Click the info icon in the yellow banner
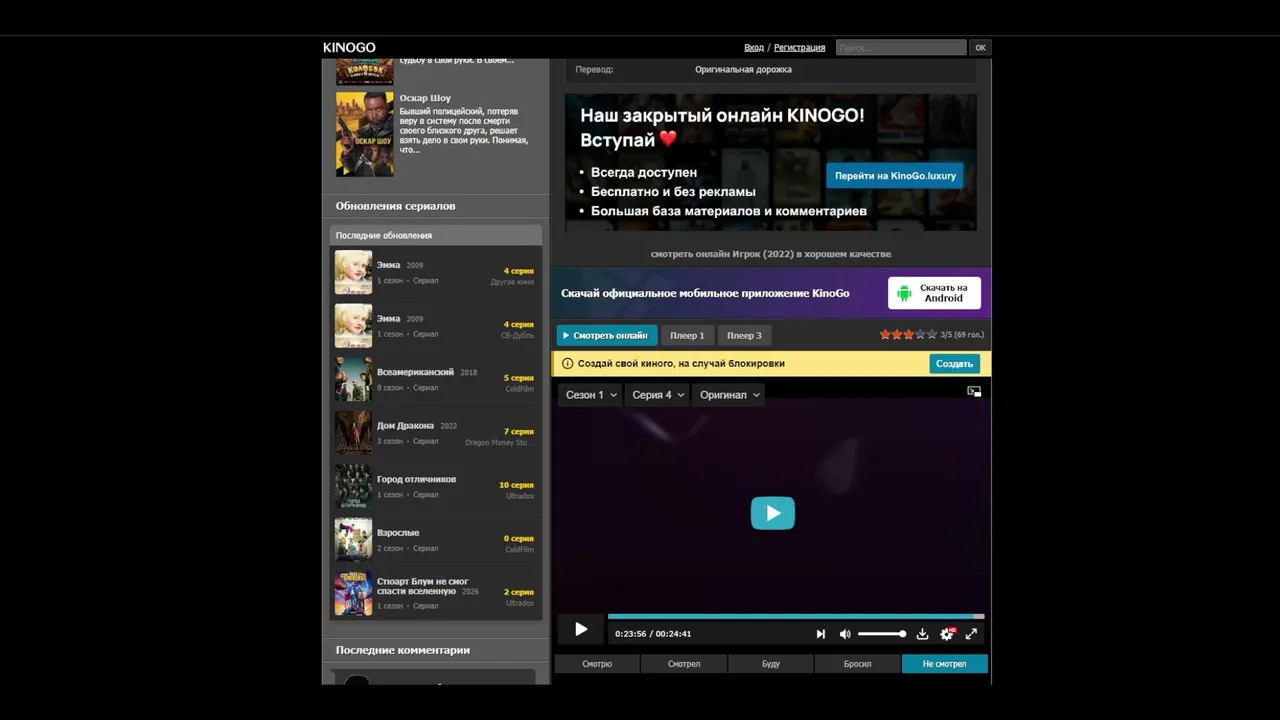Viewport: 1280px width, 720px height. click(567, 364)
